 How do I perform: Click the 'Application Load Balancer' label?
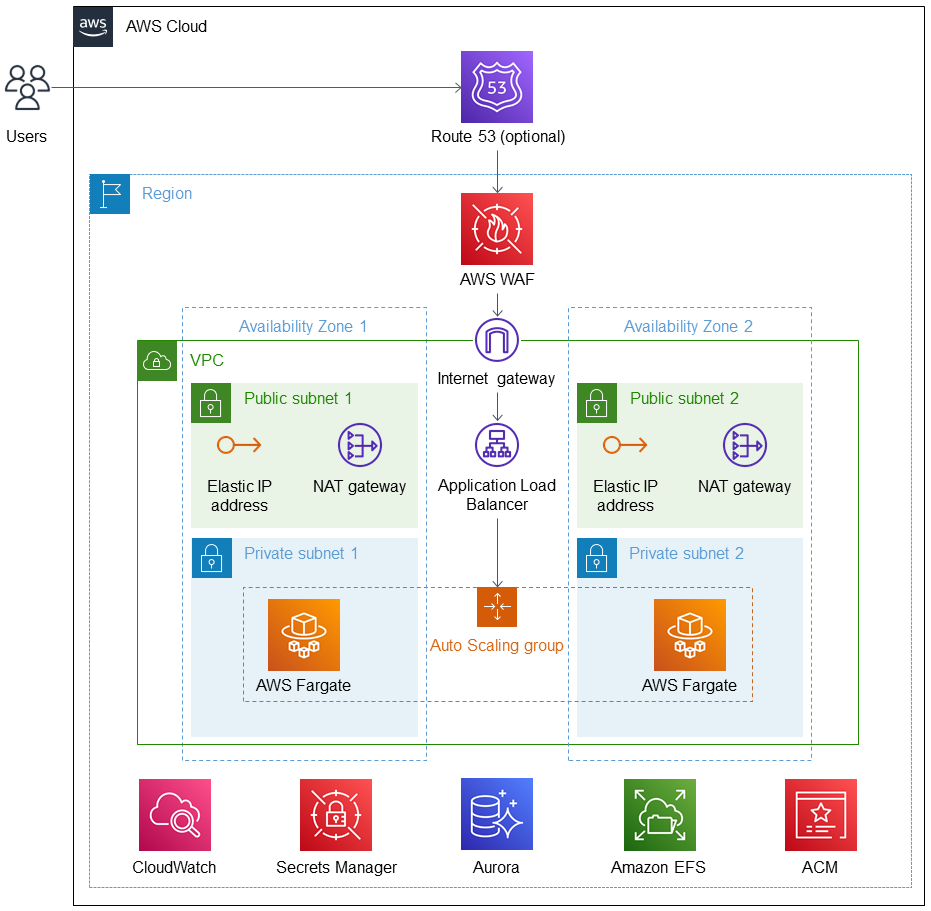pyautogui.click(x=497, y=495)
